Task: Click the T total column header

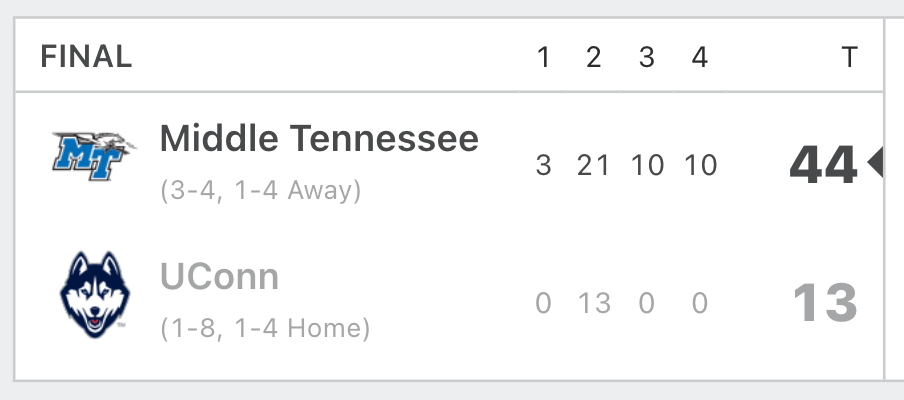Action: [x=849, y=57]
